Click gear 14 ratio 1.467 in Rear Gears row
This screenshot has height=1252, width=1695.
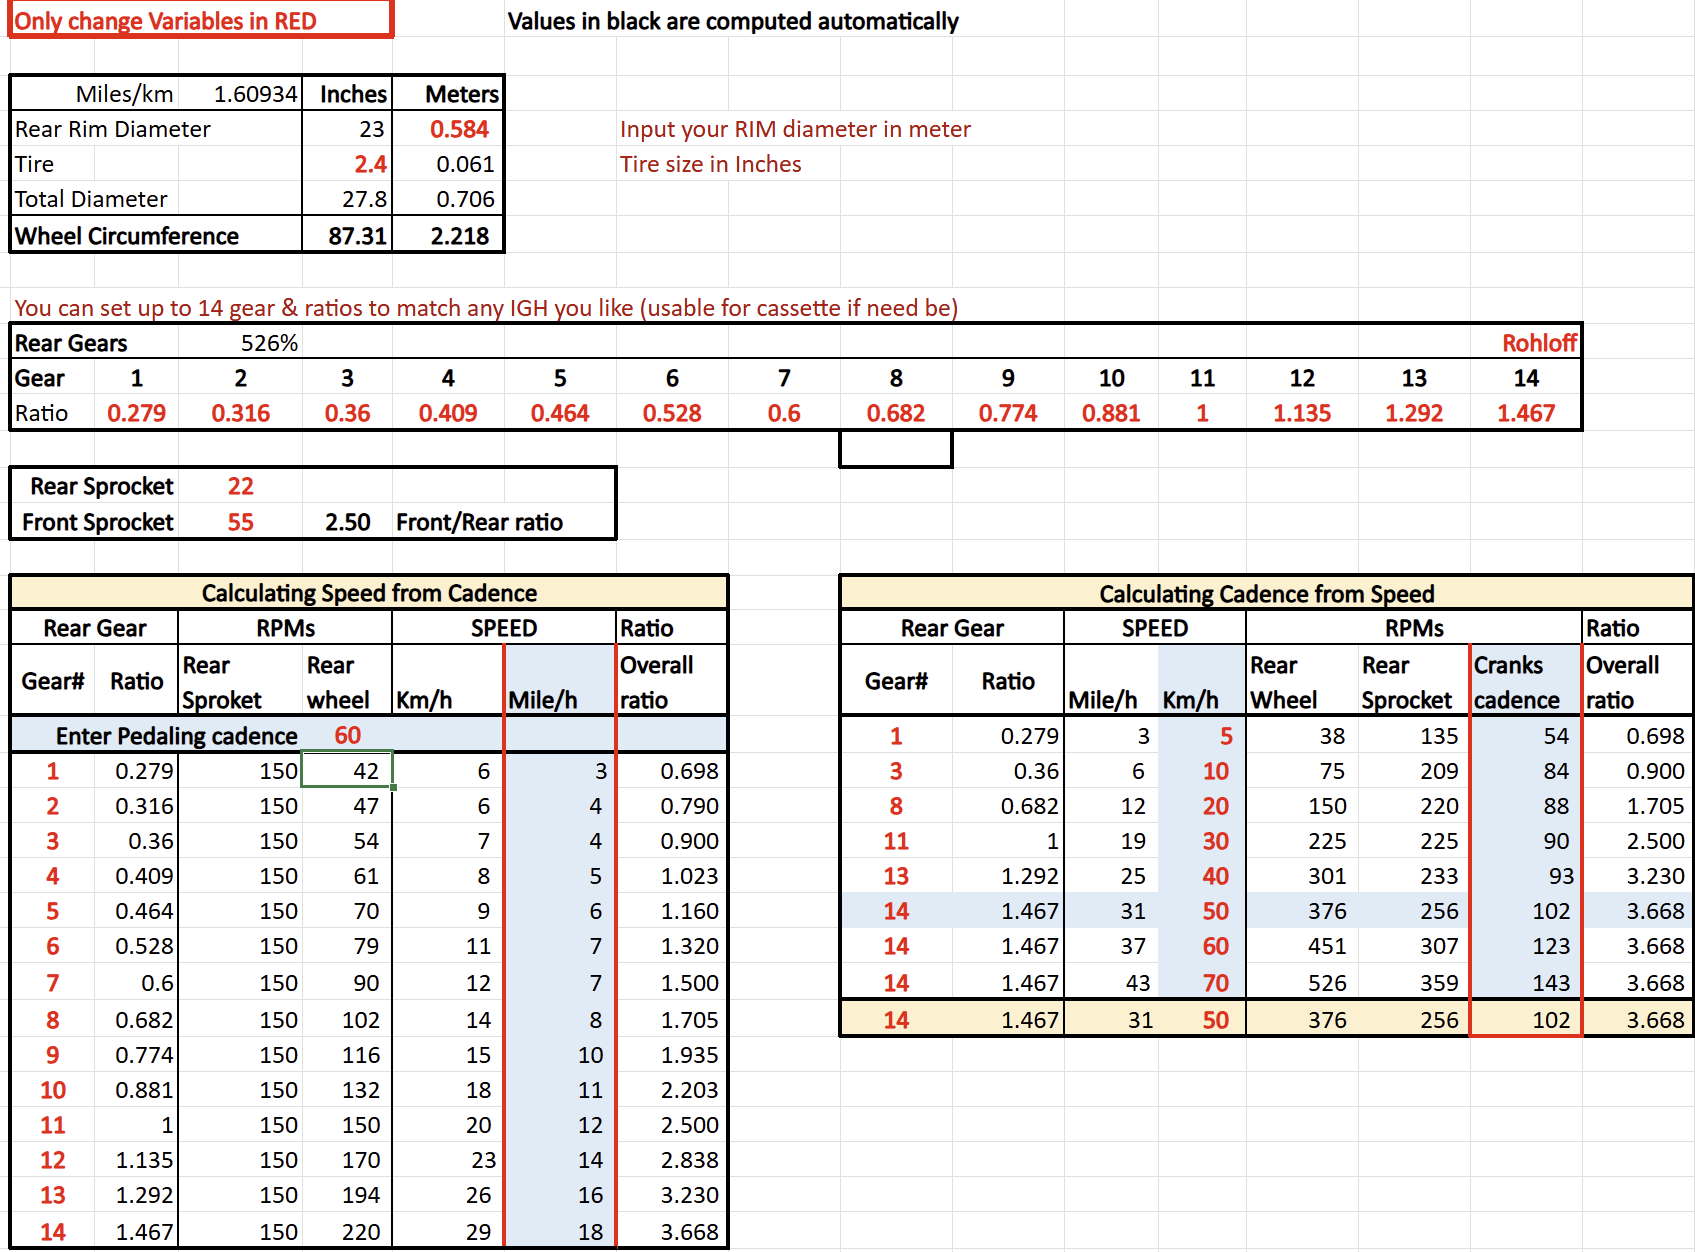coord(1525,413)
